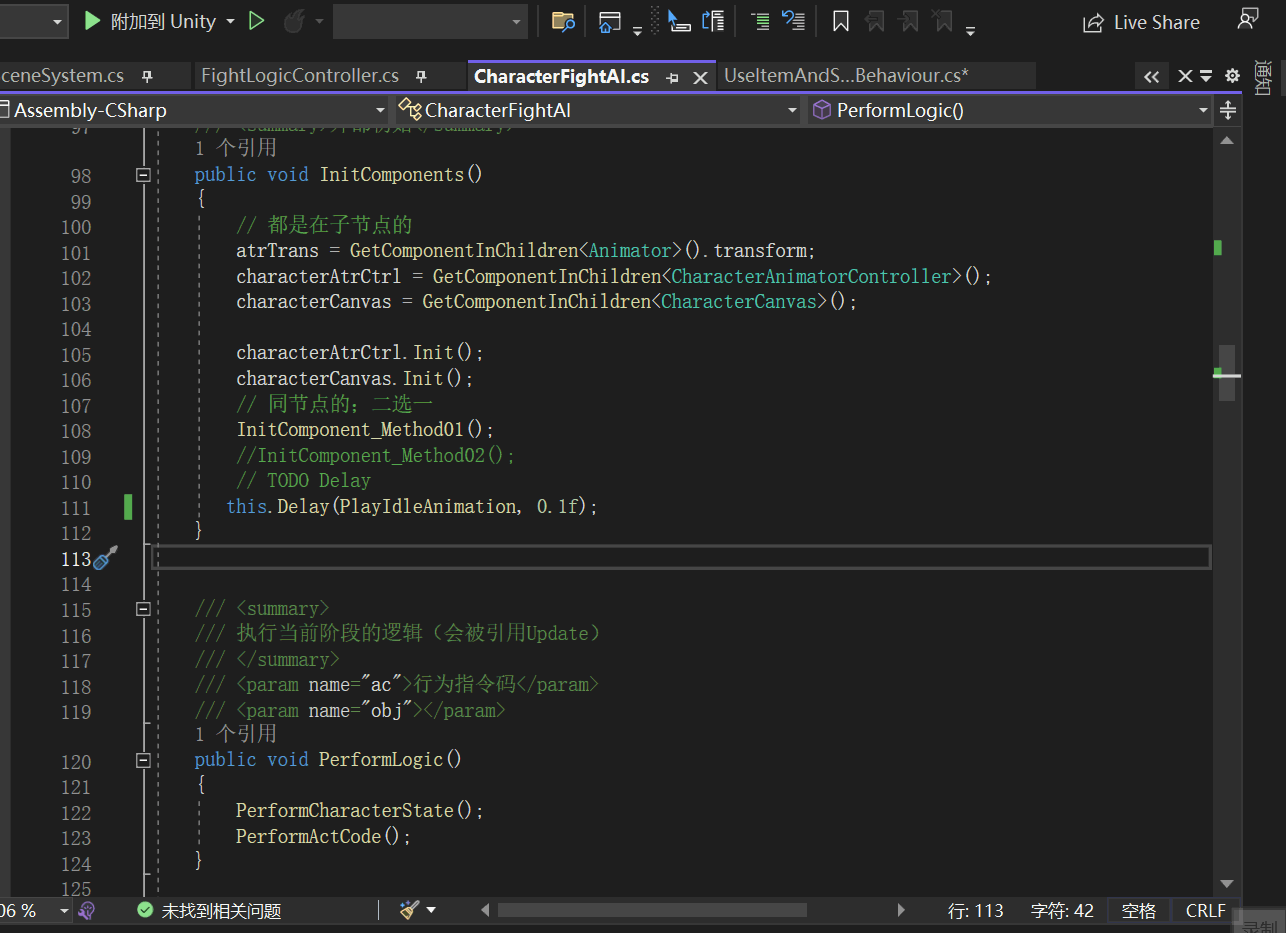Collapse the InitComponents method region
The width and height of the screenshot is (1286, 933).
[x=143, y=174]
